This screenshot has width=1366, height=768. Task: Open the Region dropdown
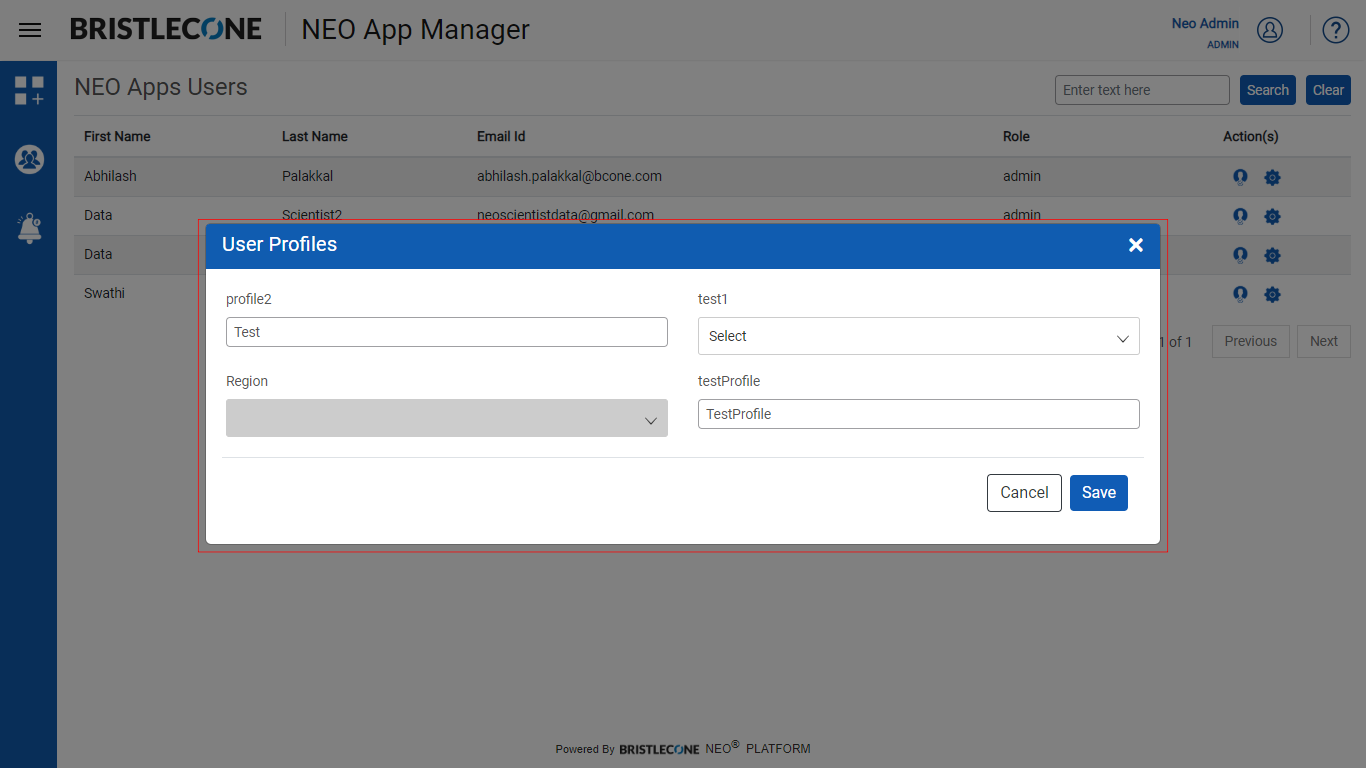click(x=447, y=418)
